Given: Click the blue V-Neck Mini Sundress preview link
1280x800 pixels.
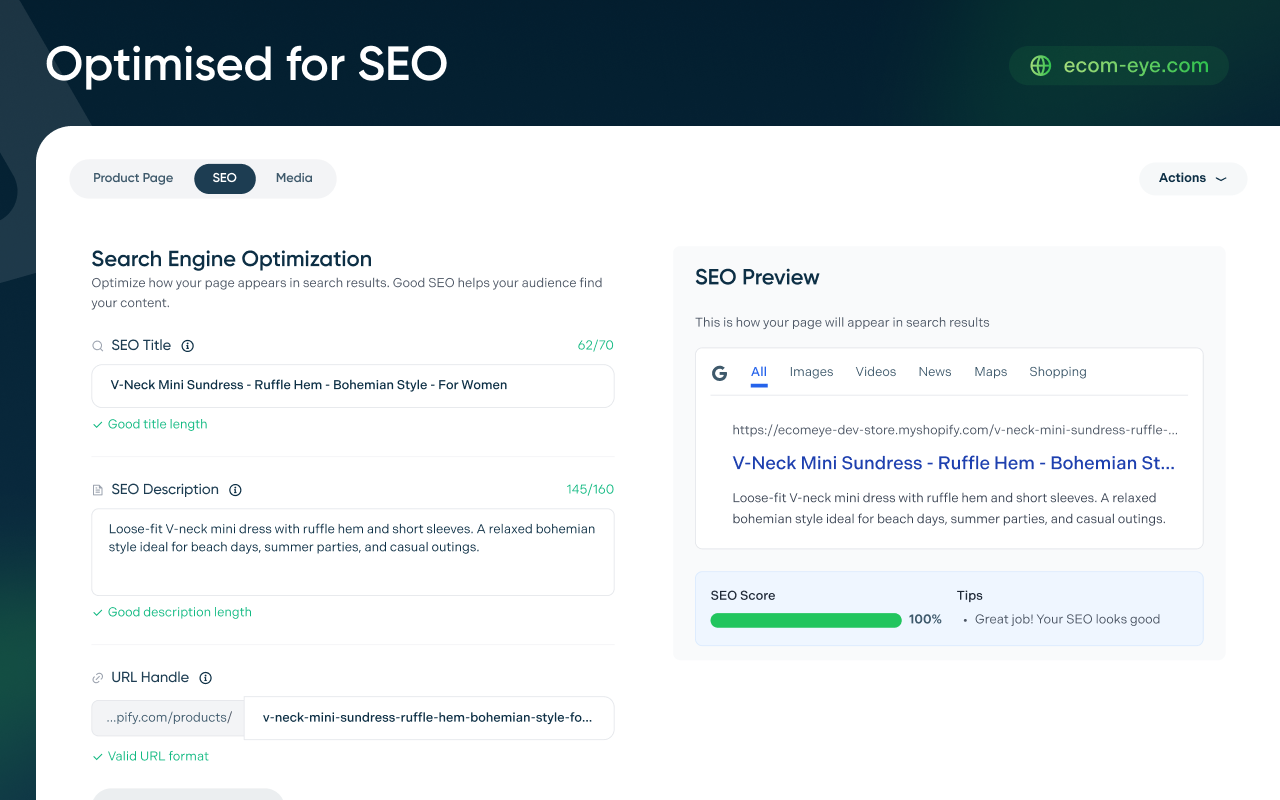Looking at the screenshot, I should pos(953,463).
